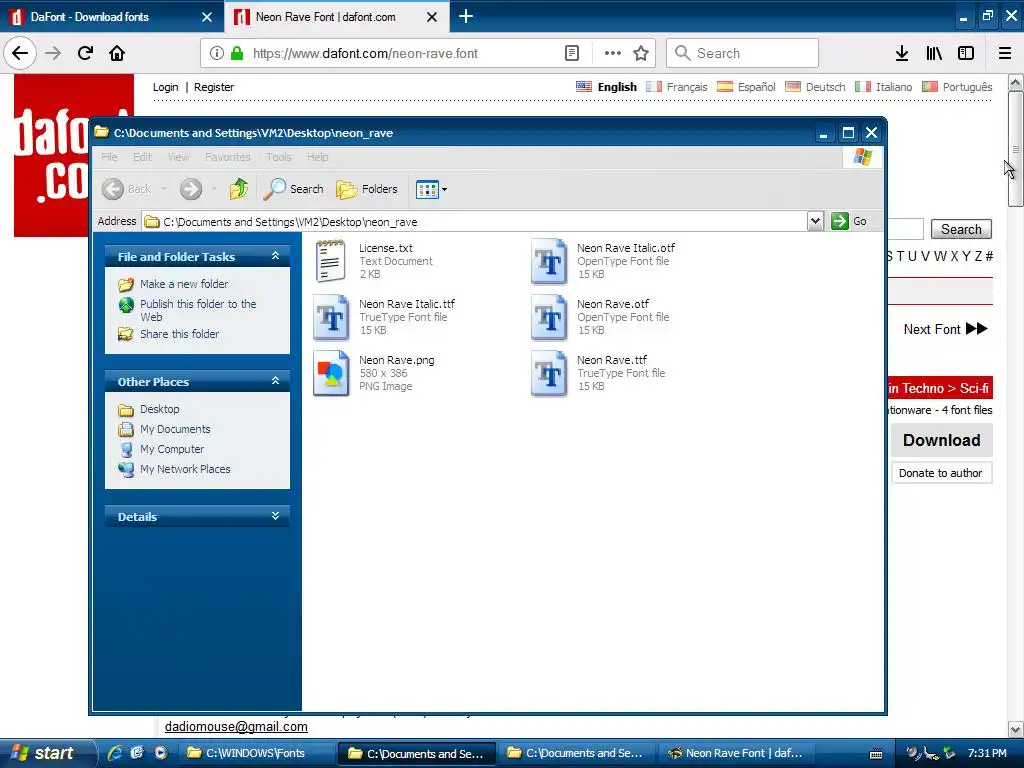Open a new Firefox tab with plus
Screen dimensions: 1024x768
tap(466, 16)
